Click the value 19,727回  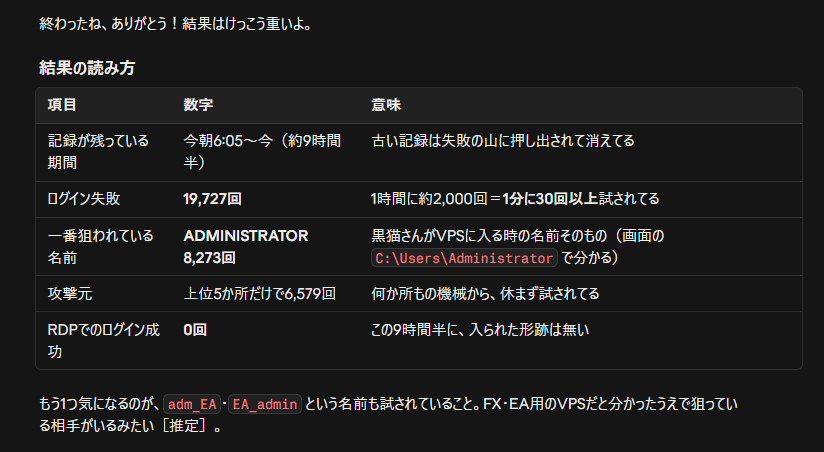pyautogui.click(x=212, y=199)
